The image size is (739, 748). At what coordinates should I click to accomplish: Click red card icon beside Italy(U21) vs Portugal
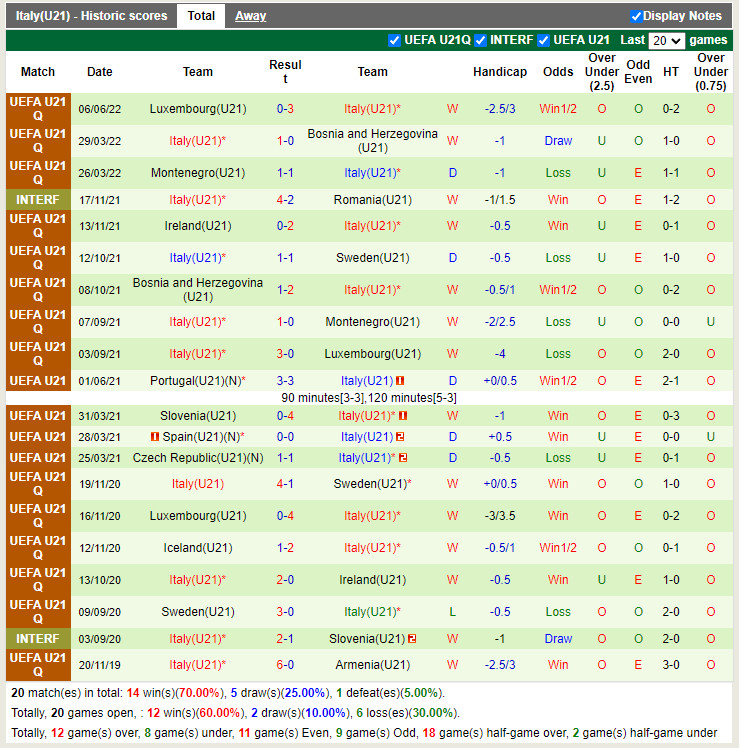tap(400, 381)
